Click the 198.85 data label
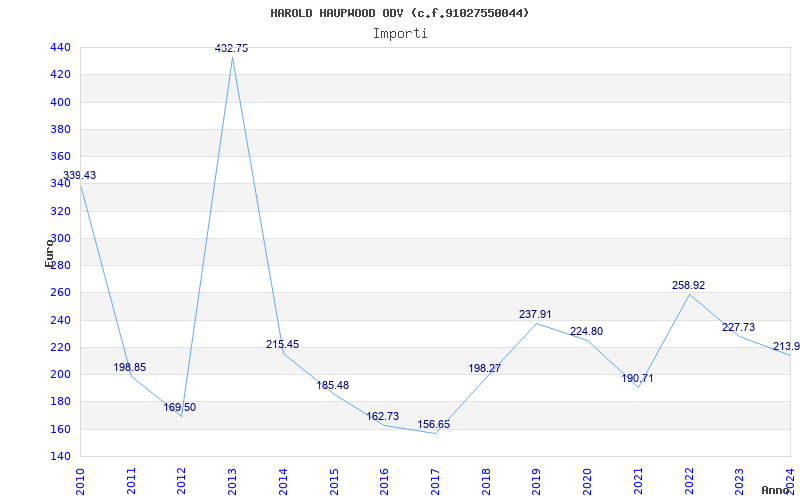 pyautogui.click(x=130, y=367)
